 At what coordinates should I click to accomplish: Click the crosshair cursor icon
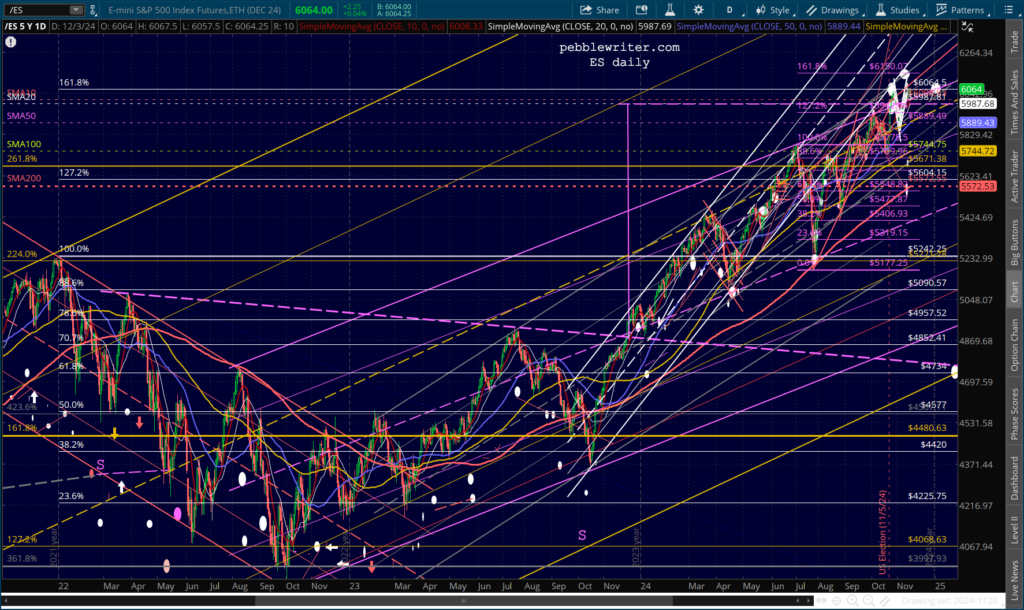(x=837, y=600)
